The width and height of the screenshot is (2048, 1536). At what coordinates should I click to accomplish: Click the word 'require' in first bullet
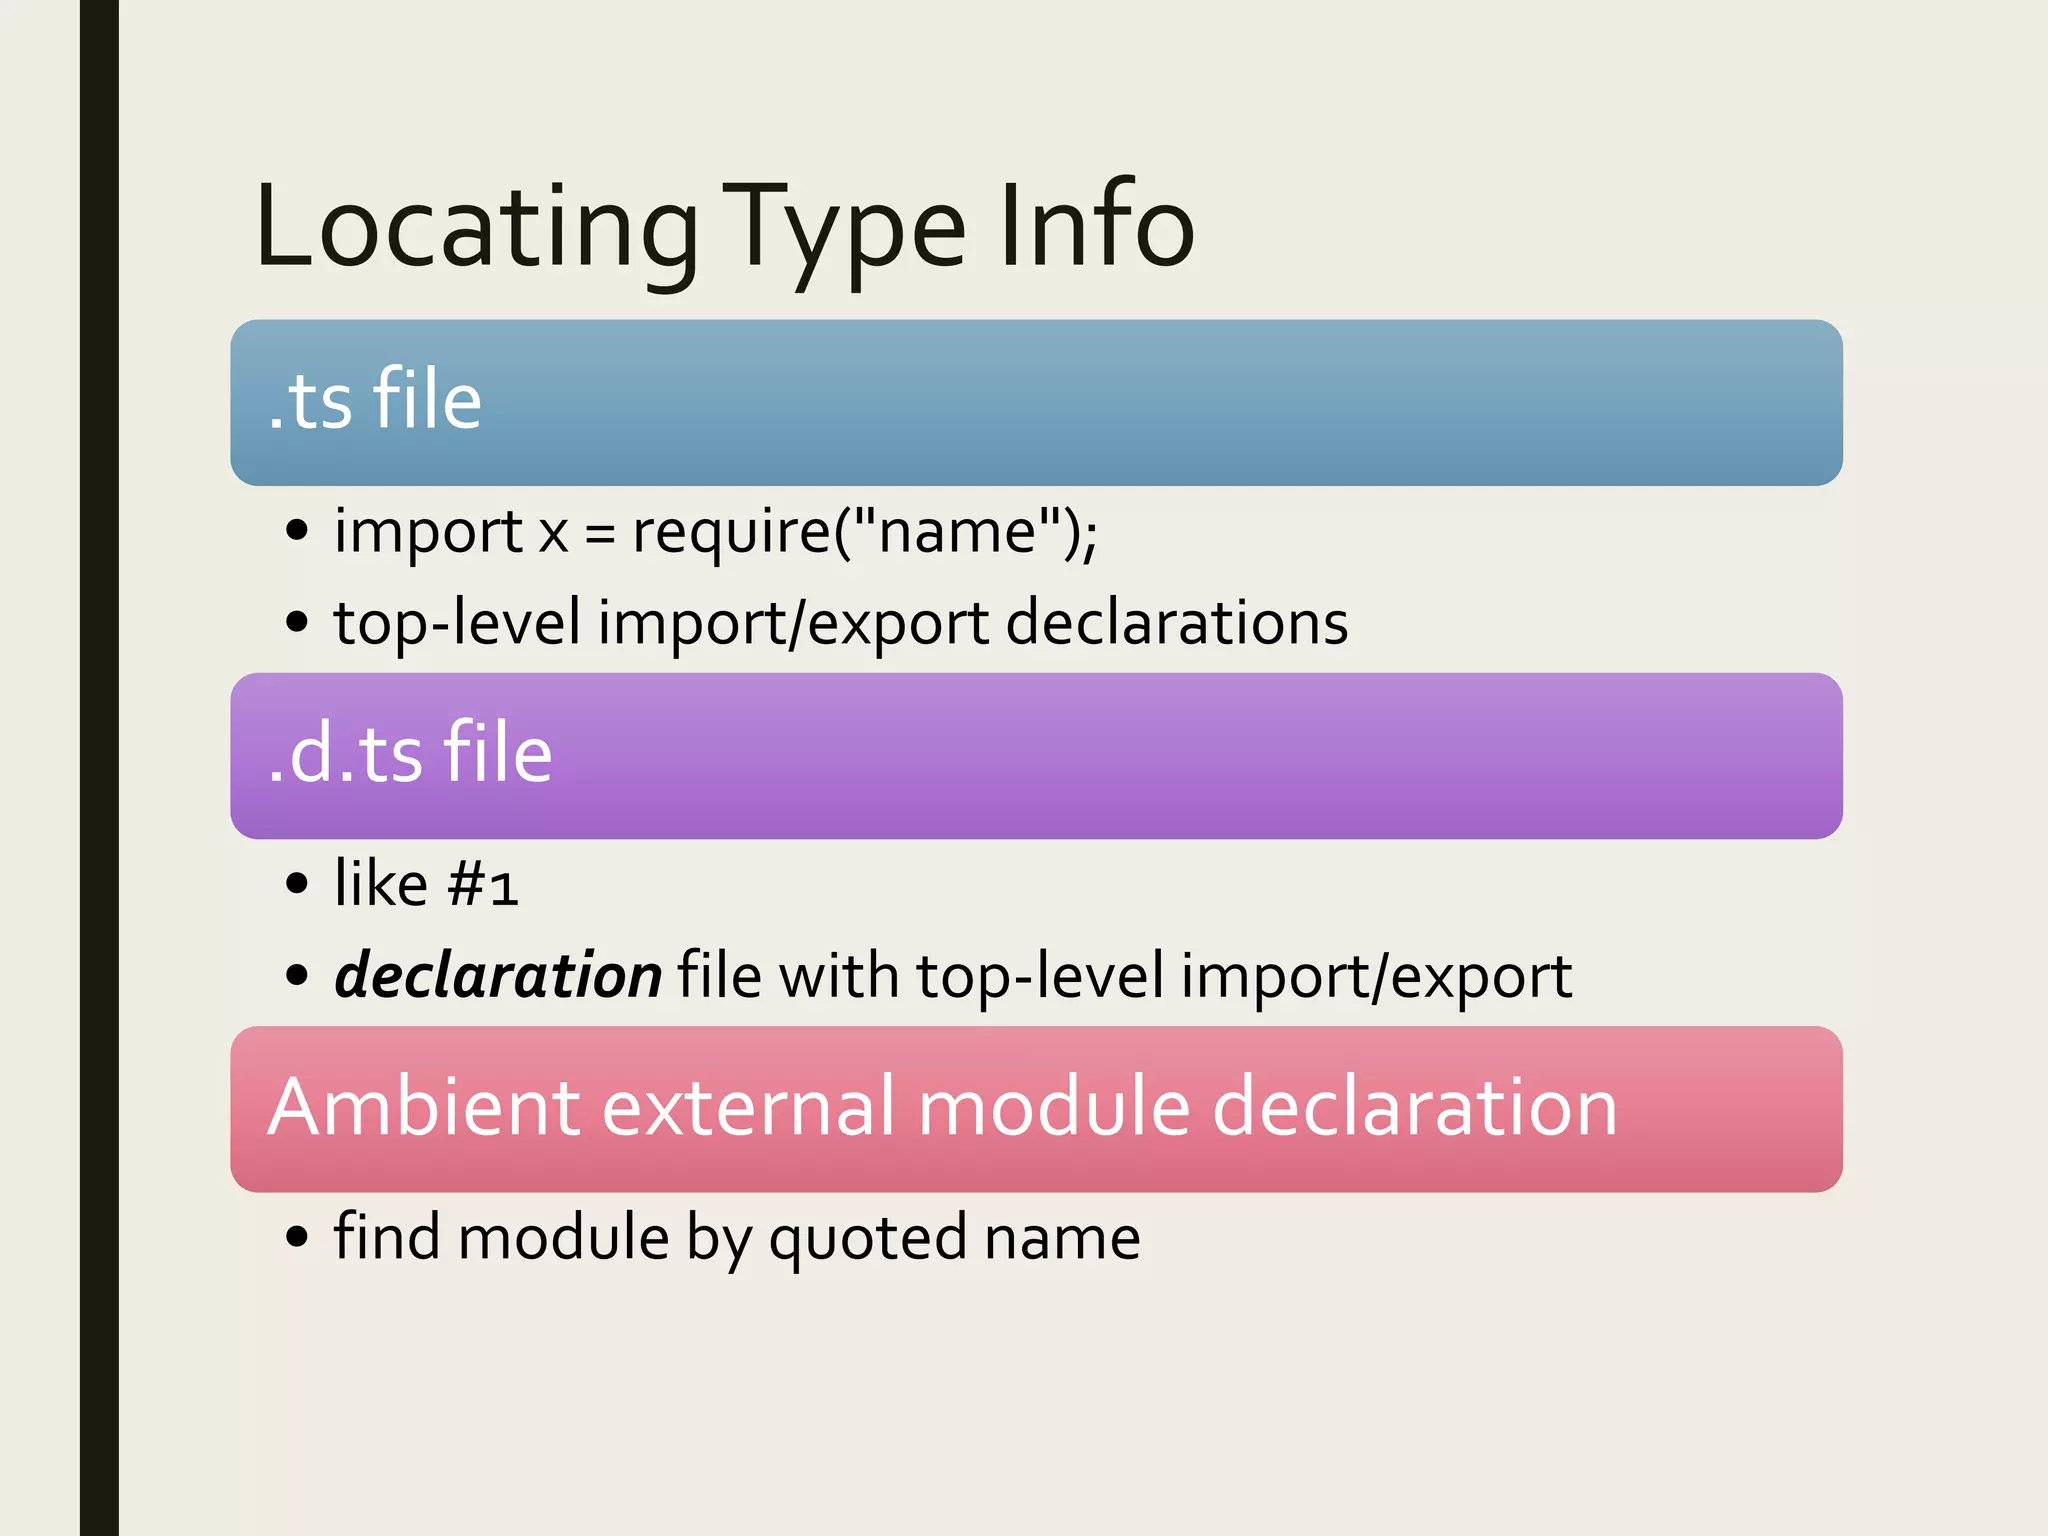coord(732,531)
